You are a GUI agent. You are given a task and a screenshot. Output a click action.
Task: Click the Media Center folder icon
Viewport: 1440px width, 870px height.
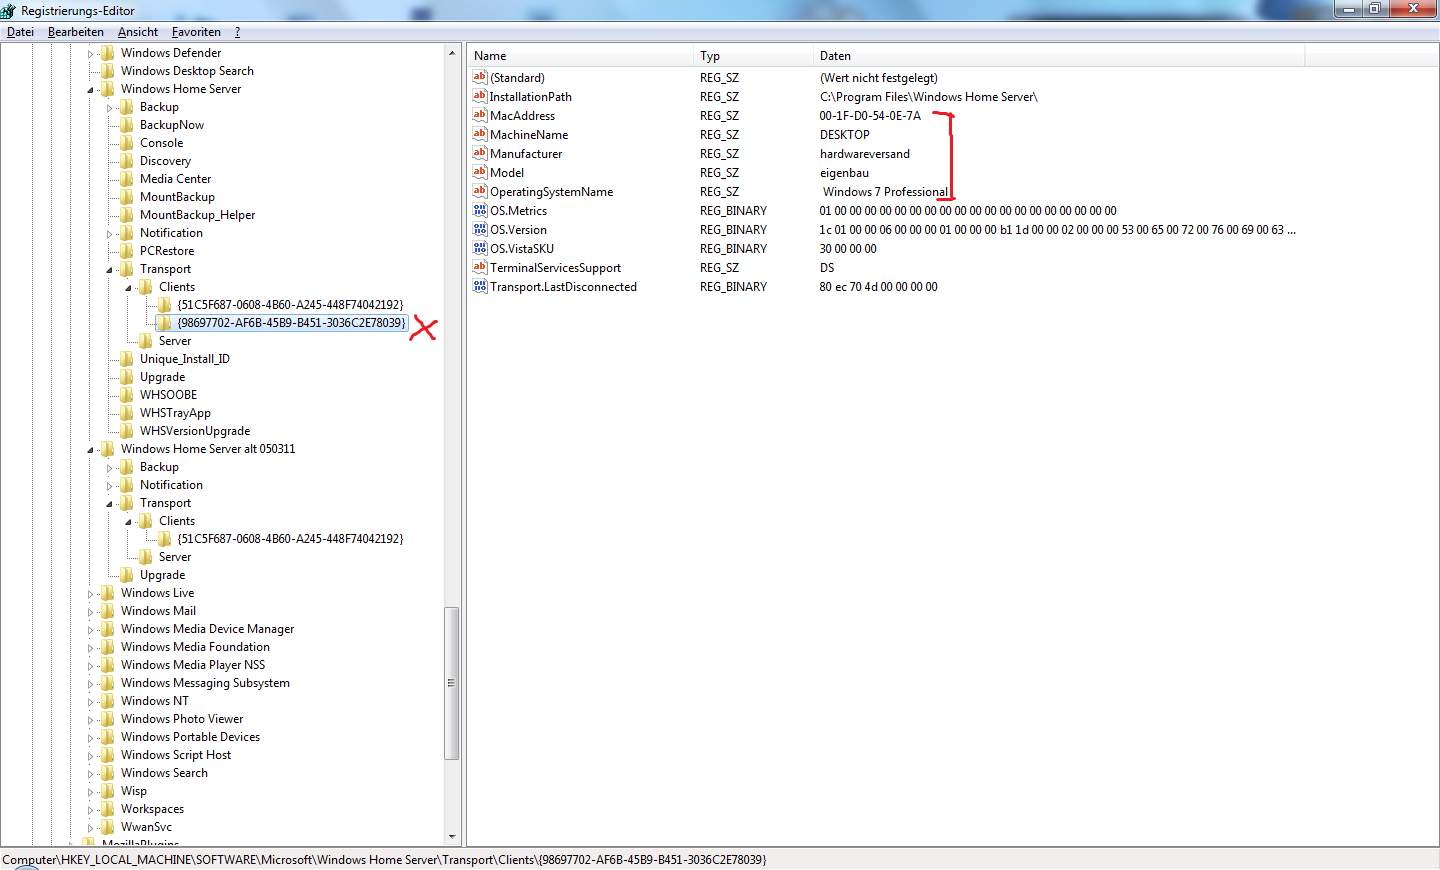pos(127,179)
